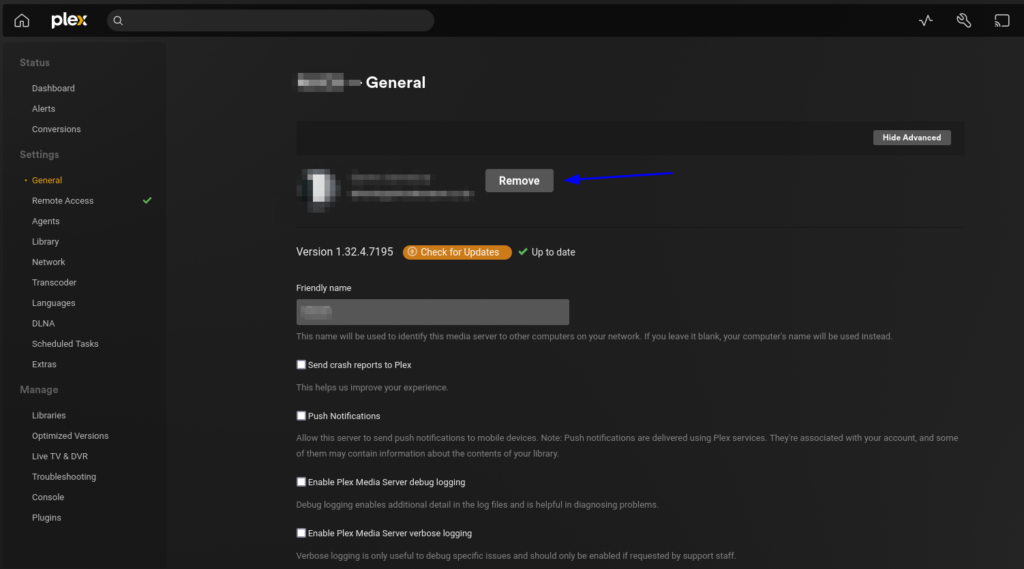Go to Plex home via house icon
The image size is (1024, 569).
(x=22, y=20)
